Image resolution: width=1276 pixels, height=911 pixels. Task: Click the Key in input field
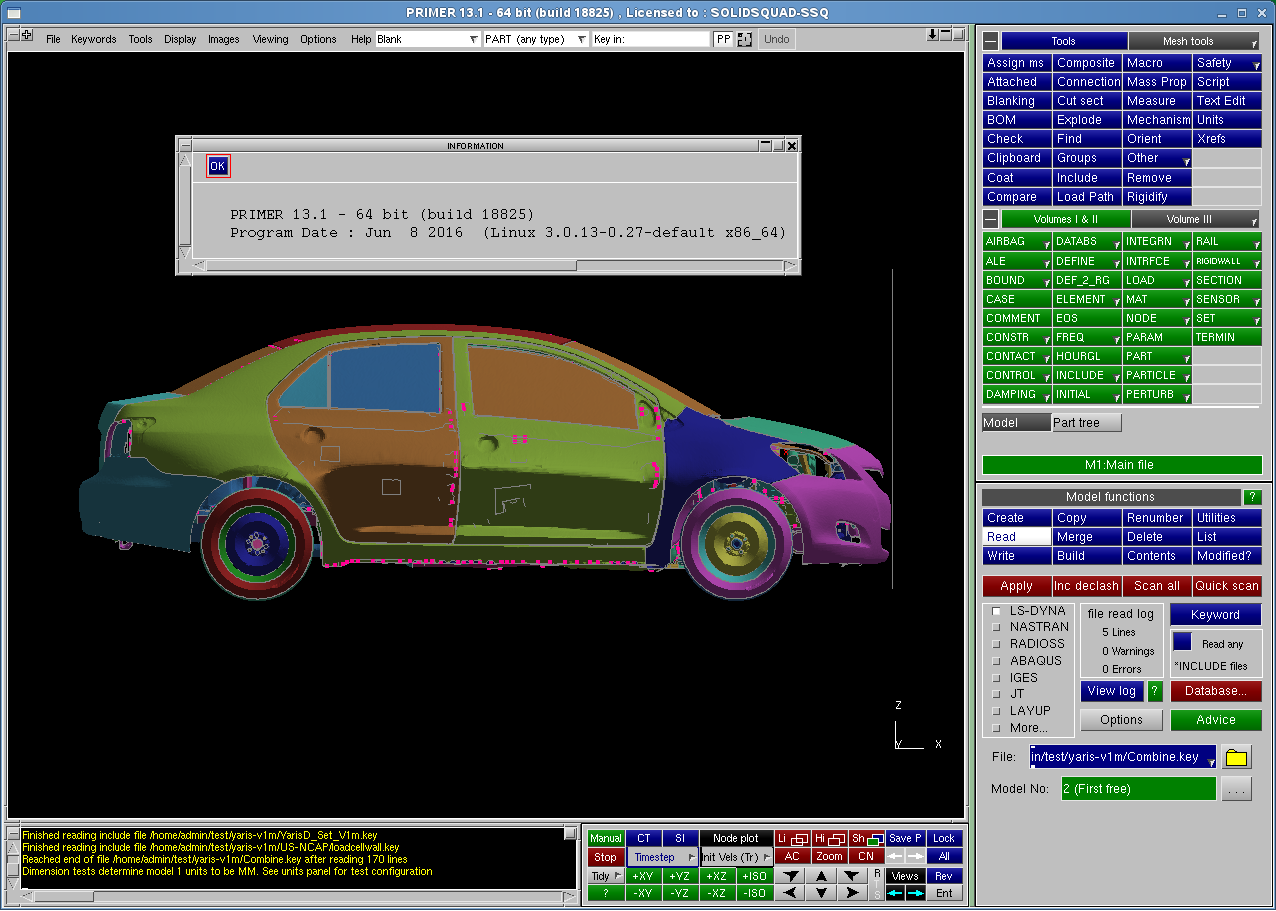coord(650,39)
